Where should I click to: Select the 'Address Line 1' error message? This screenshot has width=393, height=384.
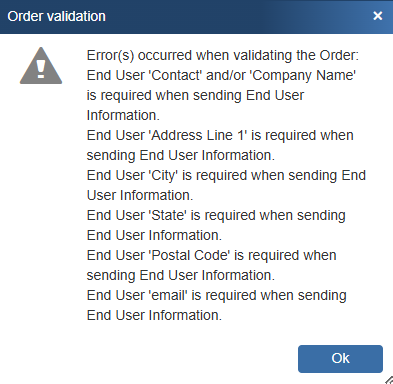point(220,135)
